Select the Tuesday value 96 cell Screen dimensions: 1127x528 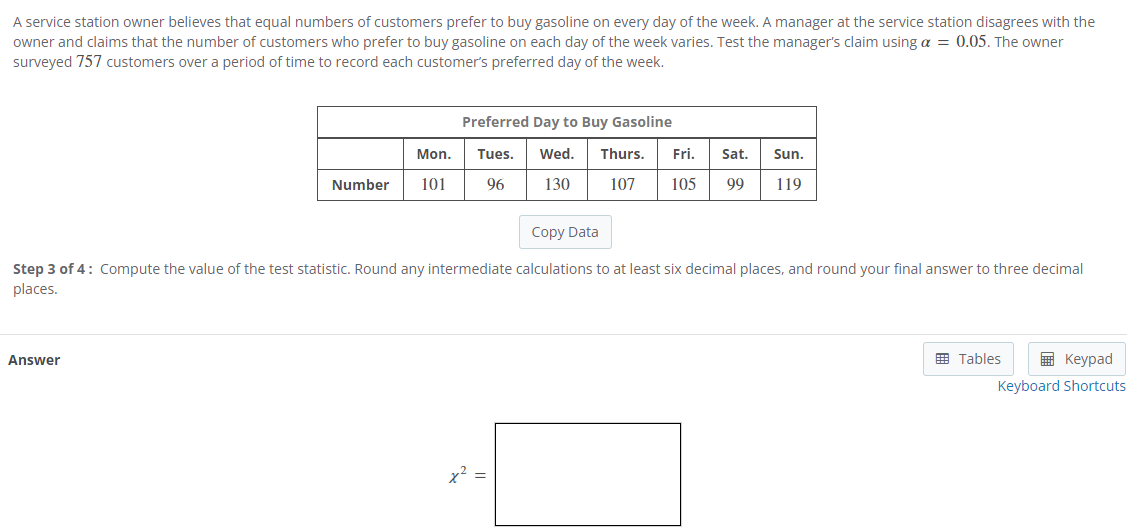[495, 185]
